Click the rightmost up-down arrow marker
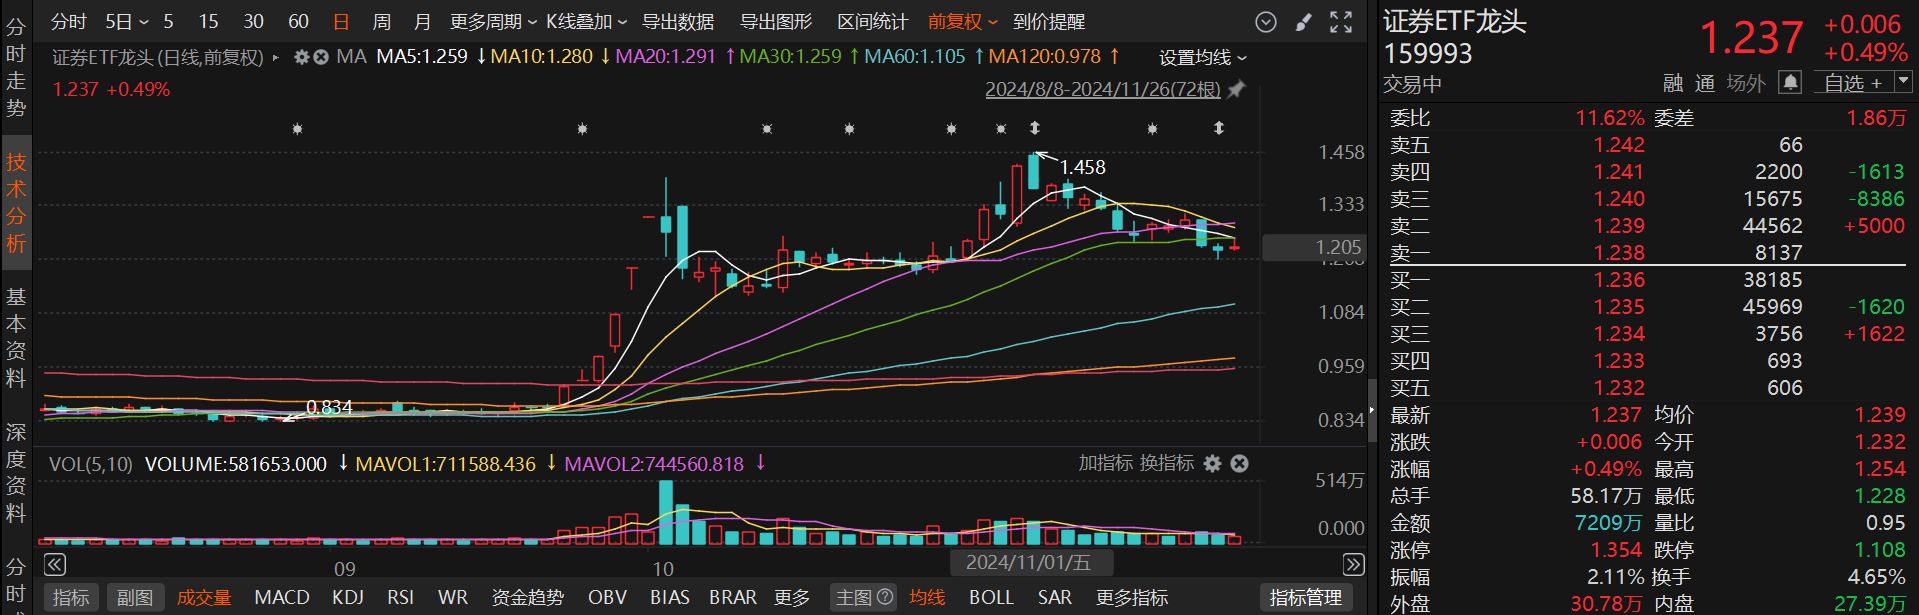Image resolution: width=1919 pixels, height=615 pixels. pos(1218,128)
